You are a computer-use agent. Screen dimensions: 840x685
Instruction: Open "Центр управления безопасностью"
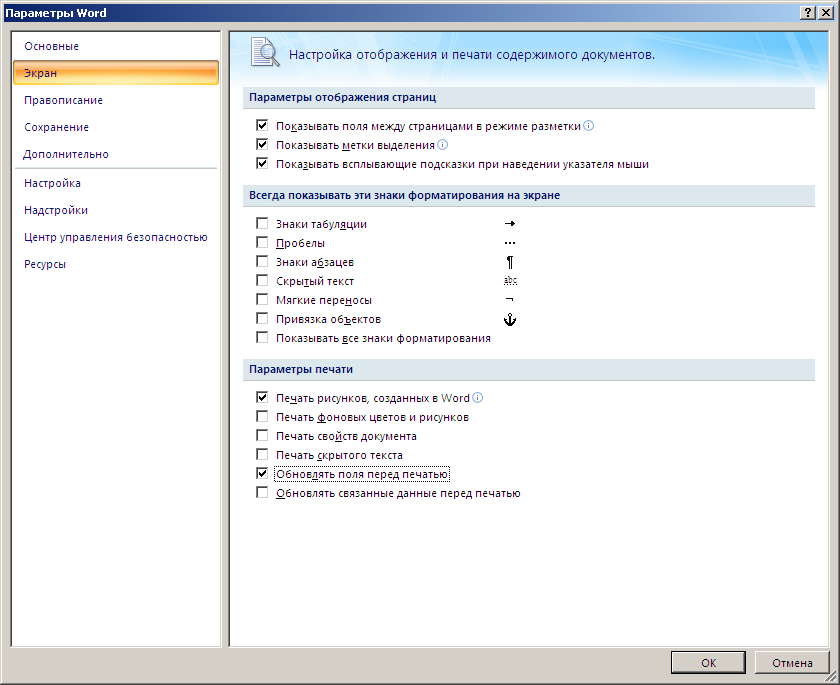pyautogui.click(x=116, y=237)
